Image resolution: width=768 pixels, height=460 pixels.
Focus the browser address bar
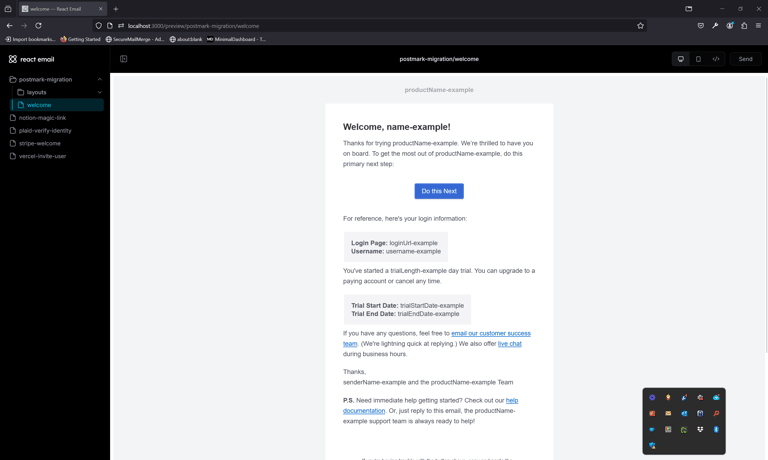point(380,26)
